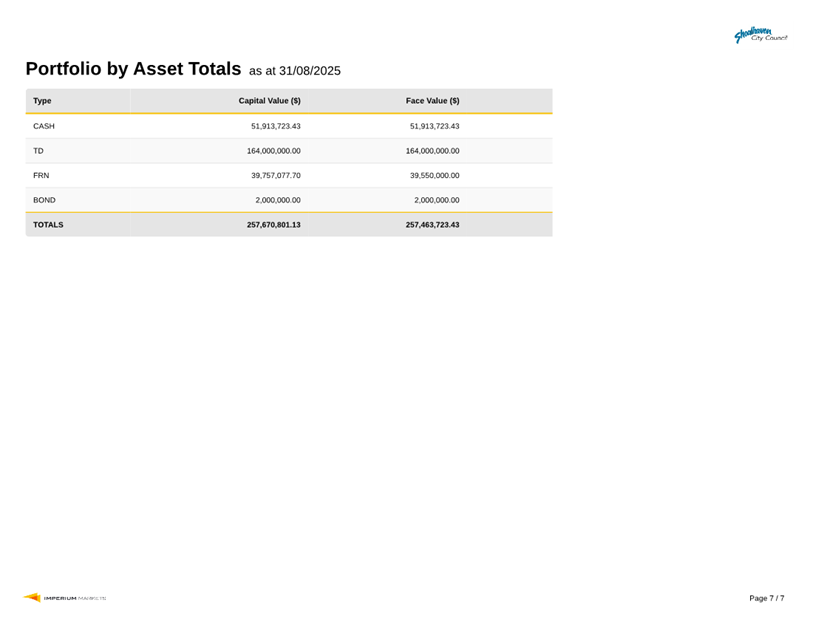Click the CASH capital value cell
This screenshot has height=628, width=813.
[x=275, y=126]
